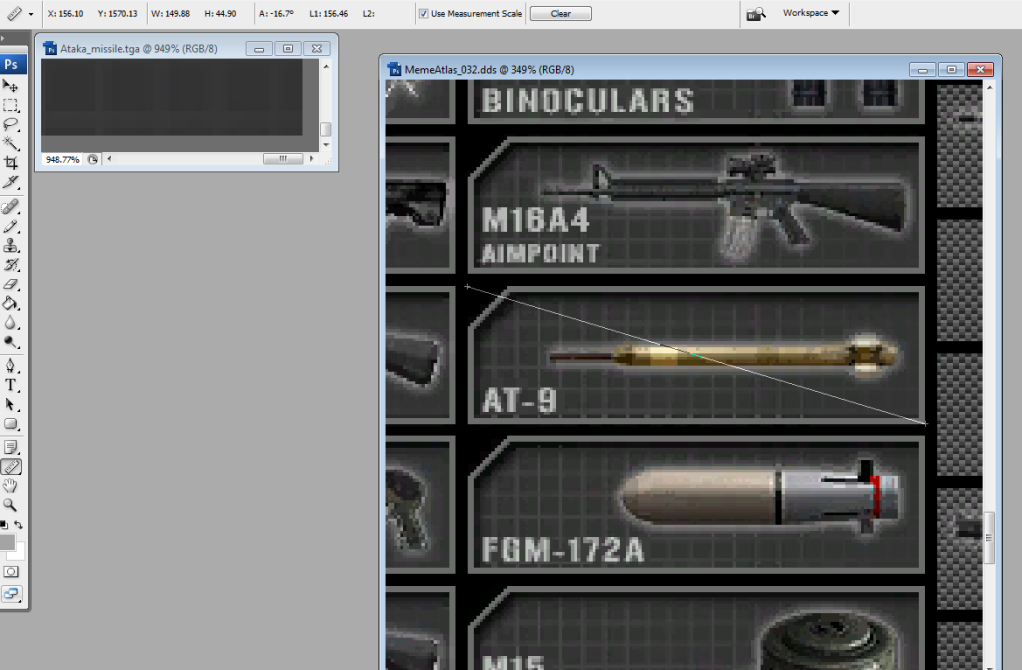
Task: Activate the Hand tool
Action: click(11, 486)
